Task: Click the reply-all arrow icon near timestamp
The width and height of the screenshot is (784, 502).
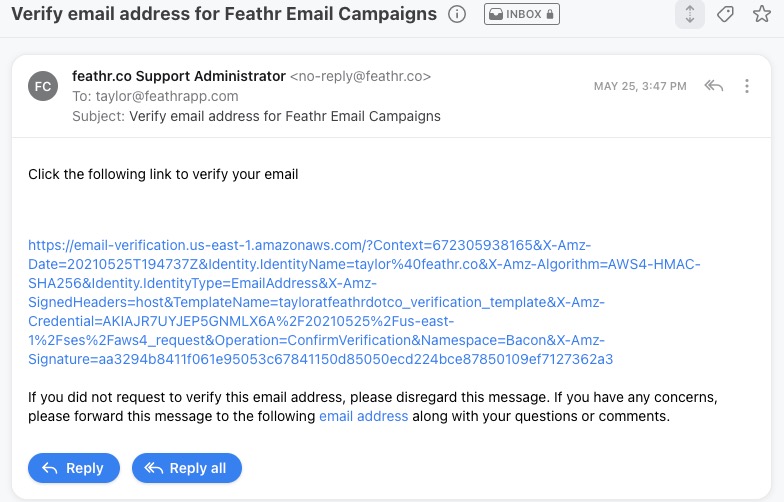Action: pyautogui.click(x=714, y=86)
